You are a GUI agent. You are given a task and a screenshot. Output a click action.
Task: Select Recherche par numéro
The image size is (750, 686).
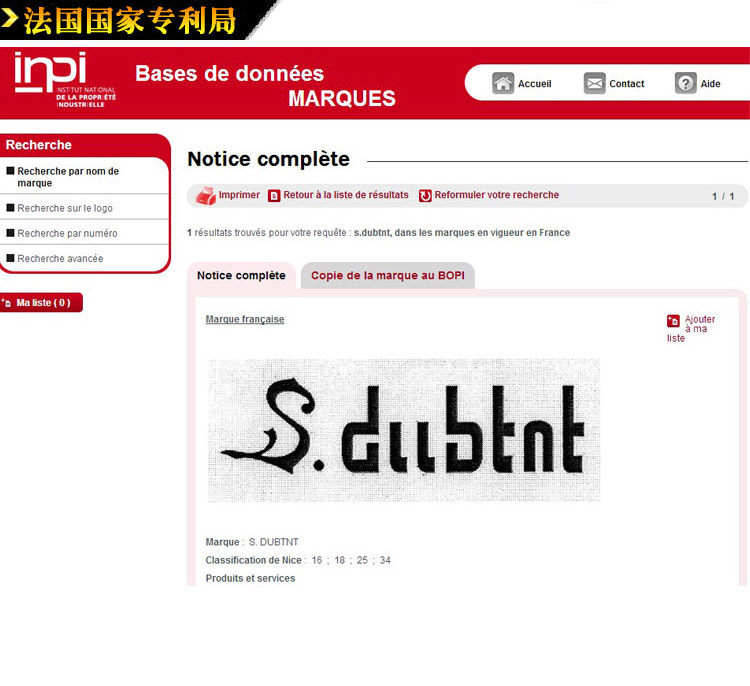pyautogui.click(x=67, y=233)
